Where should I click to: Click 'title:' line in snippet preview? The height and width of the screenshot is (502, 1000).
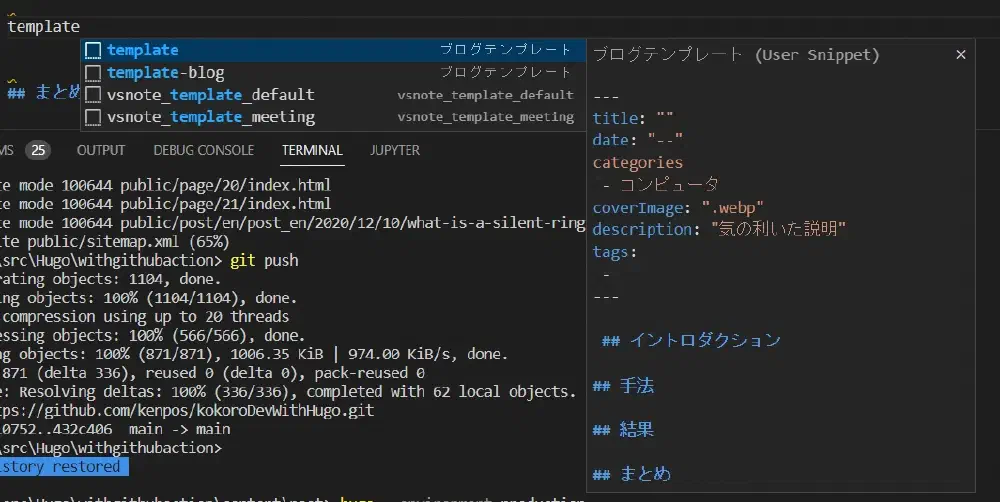point(633,118)
